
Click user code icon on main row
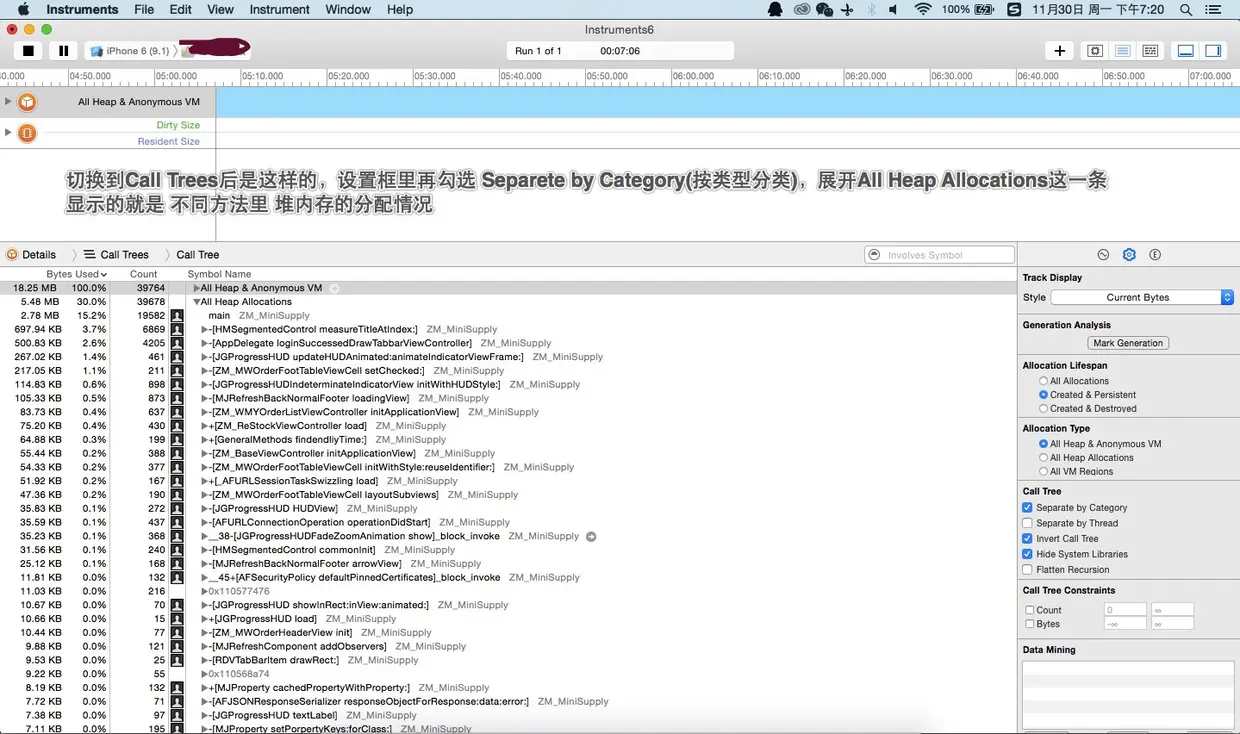pyautogui.click(x=177, y=316)
